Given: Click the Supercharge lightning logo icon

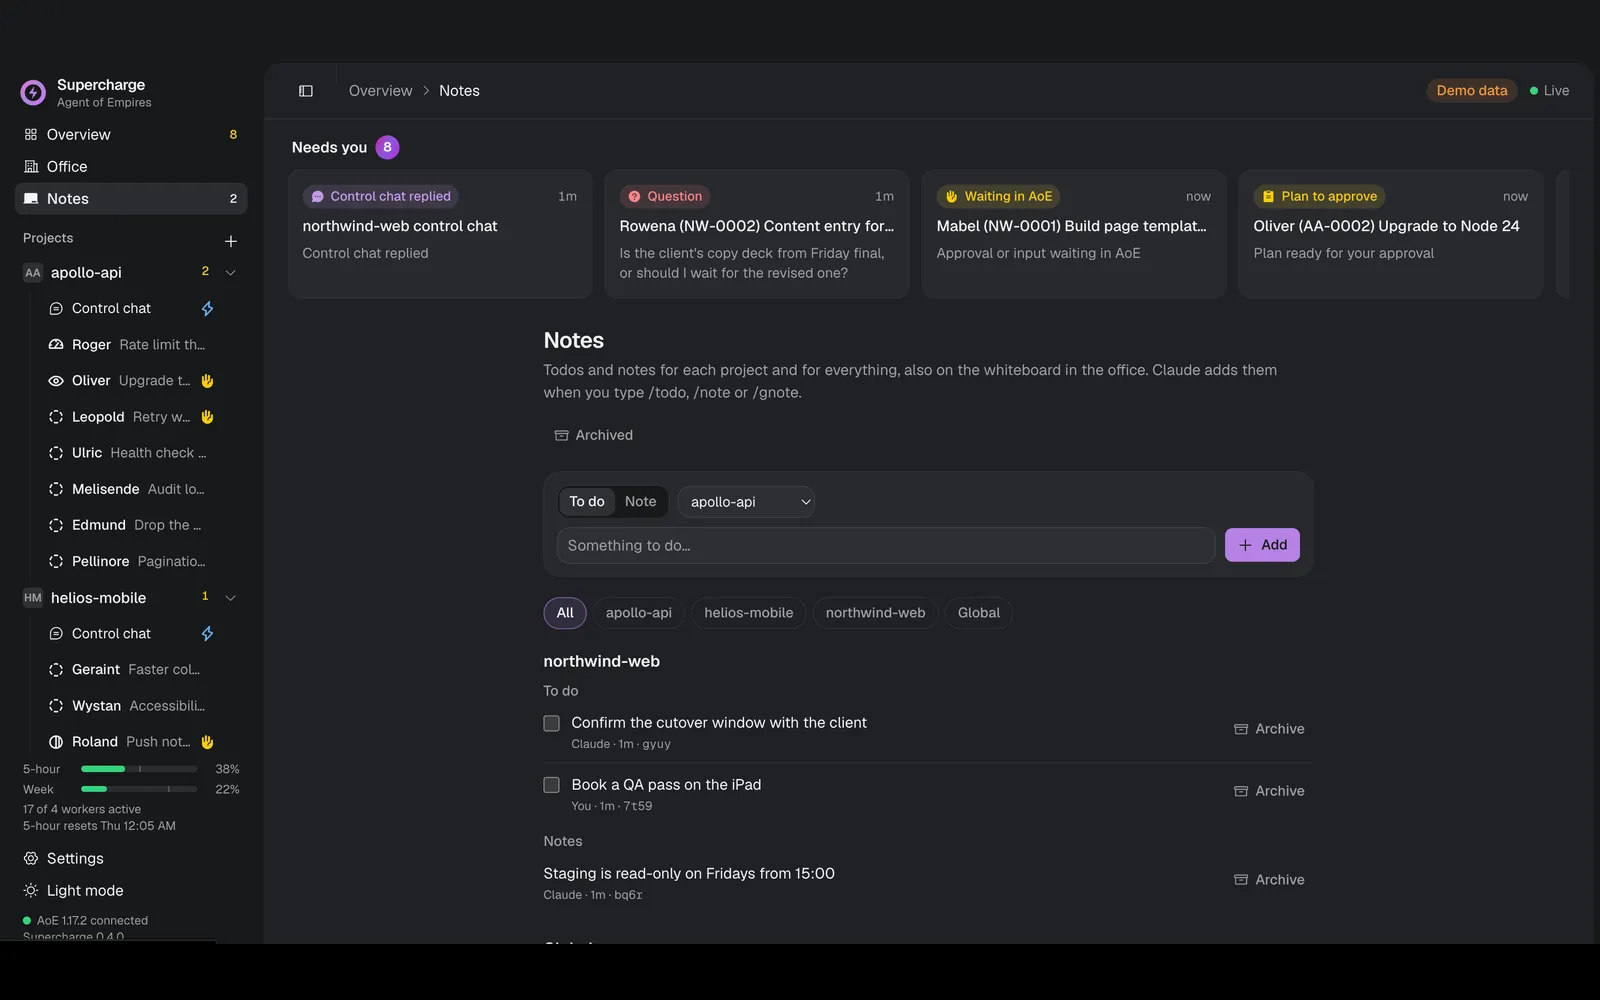Looking at the screenshot, I should (33, 93).
